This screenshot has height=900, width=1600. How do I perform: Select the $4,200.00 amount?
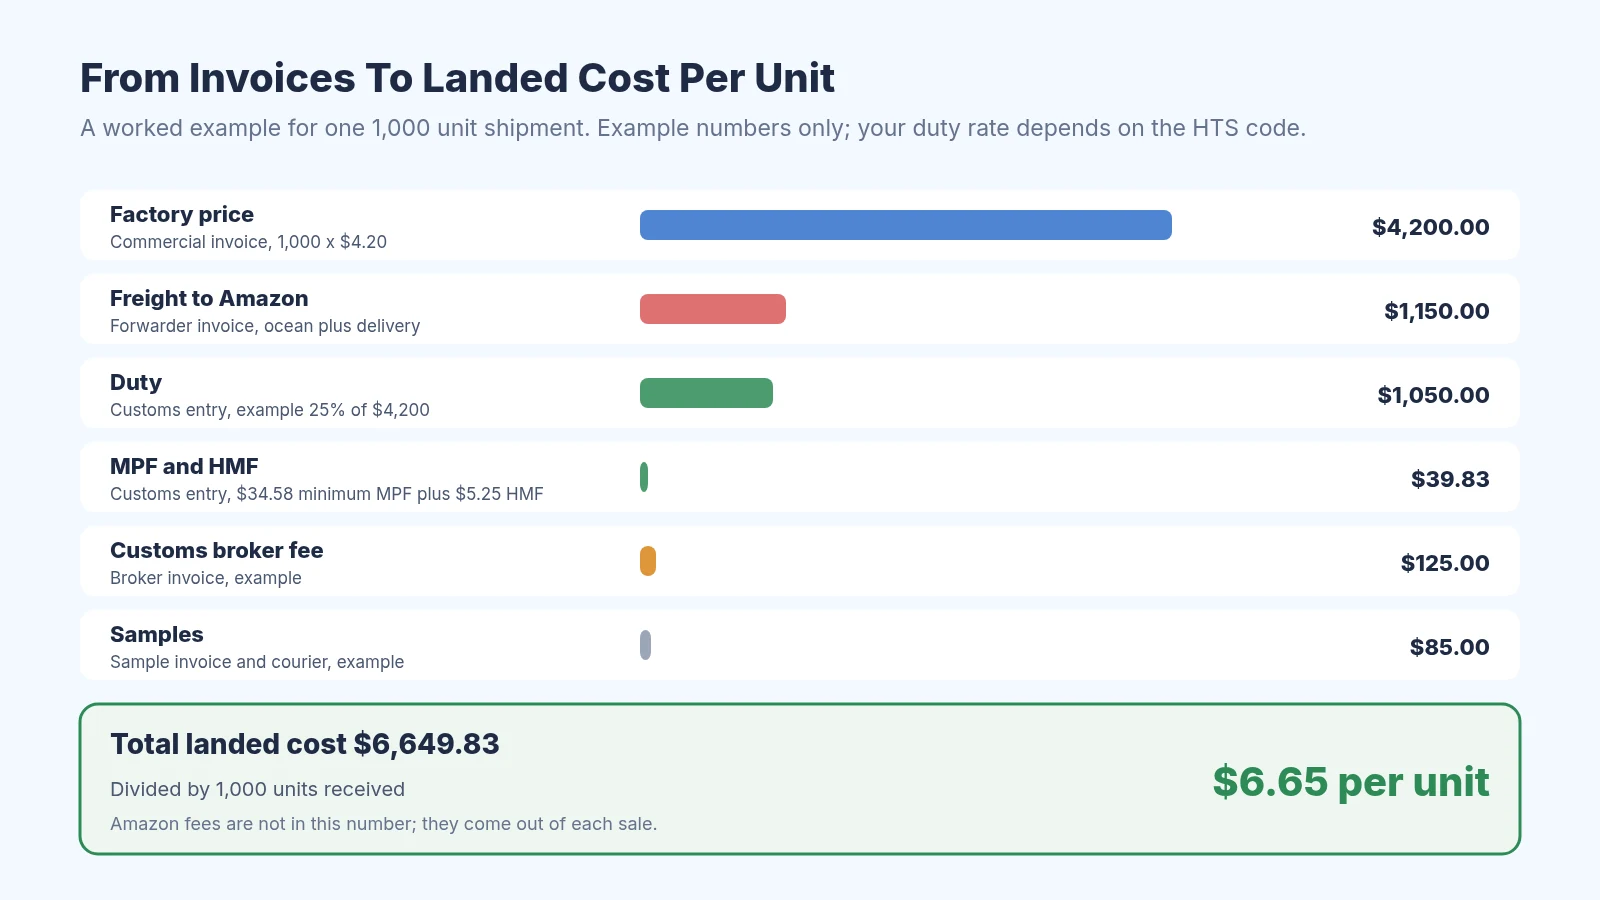click(1431, 227)
